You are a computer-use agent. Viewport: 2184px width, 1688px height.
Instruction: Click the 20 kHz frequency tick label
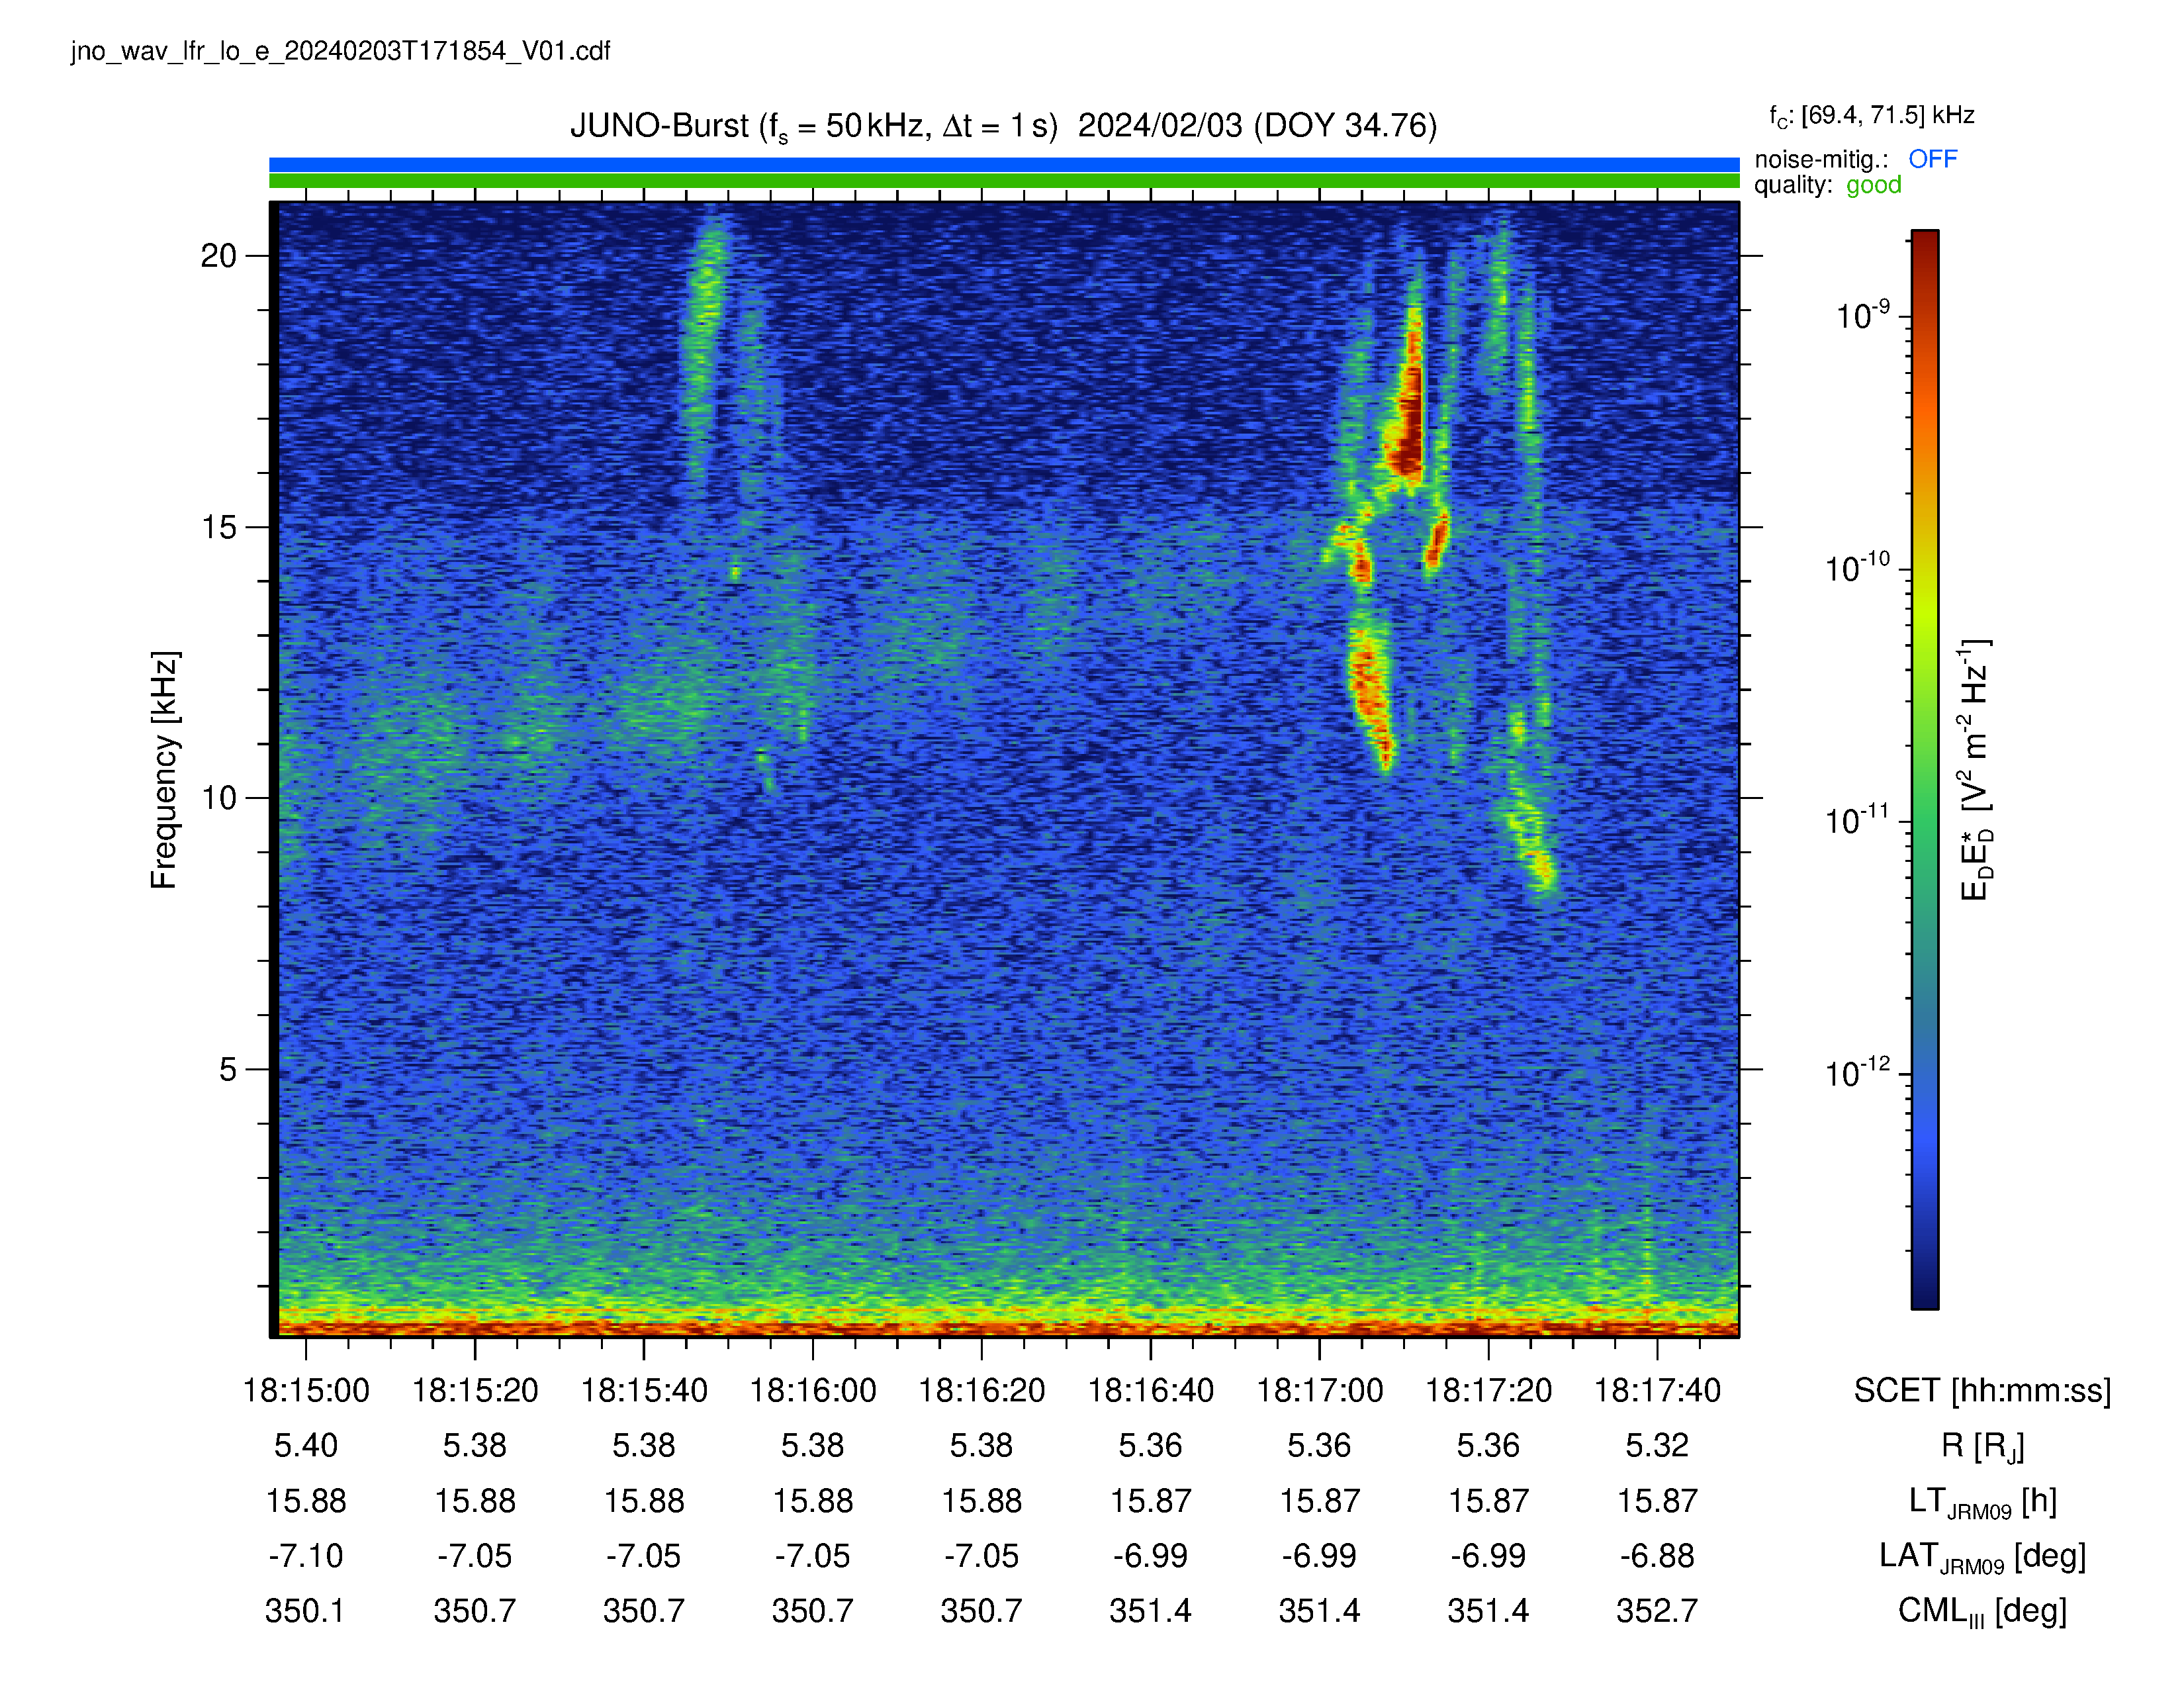pos(218,256)
